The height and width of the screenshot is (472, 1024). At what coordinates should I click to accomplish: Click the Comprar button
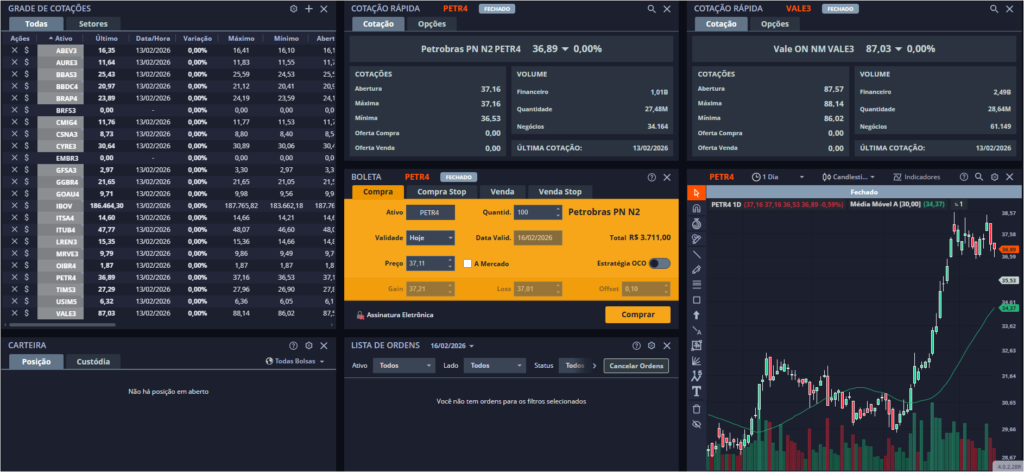coord(637,315)
